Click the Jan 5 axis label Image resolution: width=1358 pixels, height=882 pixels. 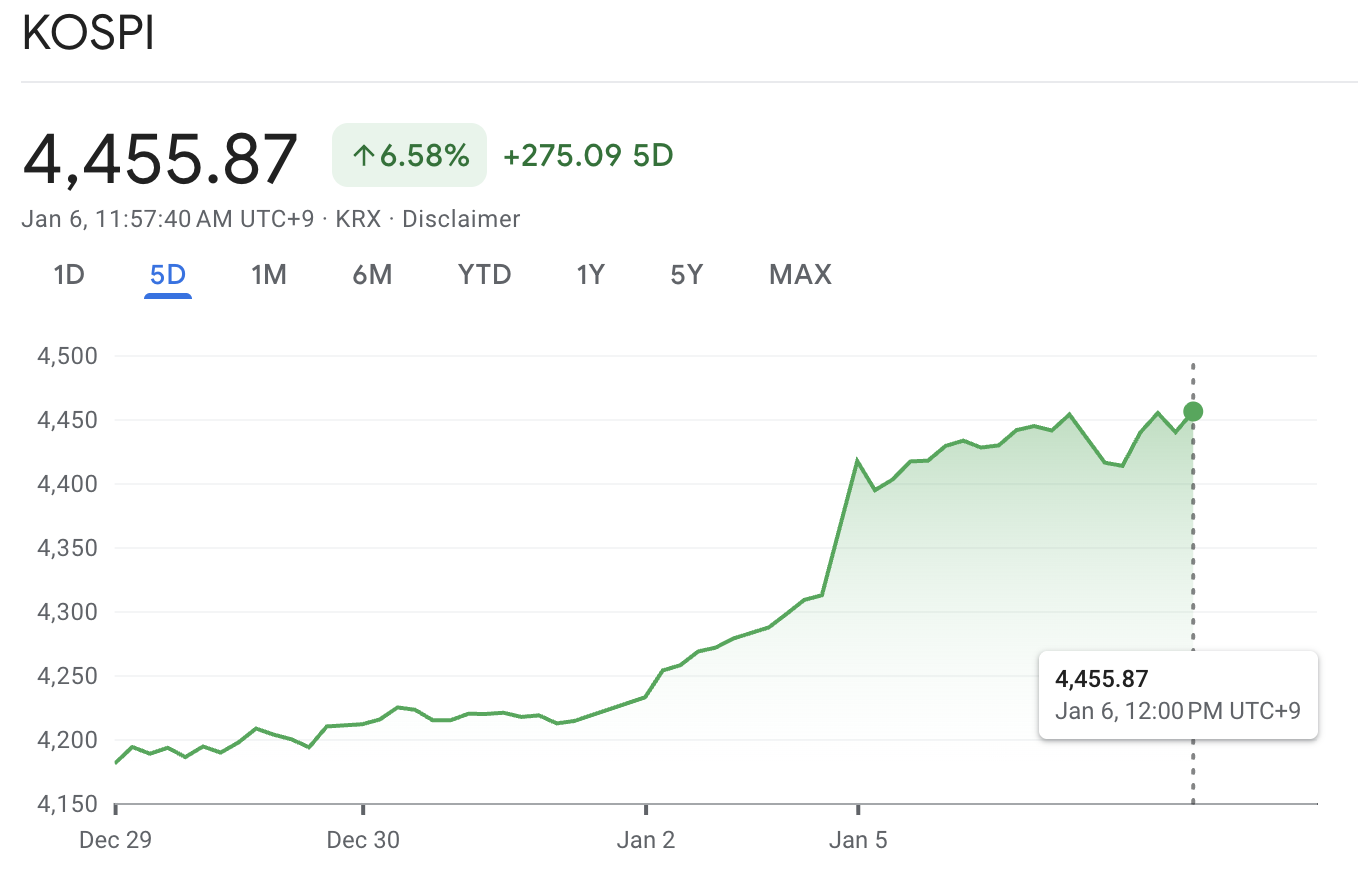(858, 840)
